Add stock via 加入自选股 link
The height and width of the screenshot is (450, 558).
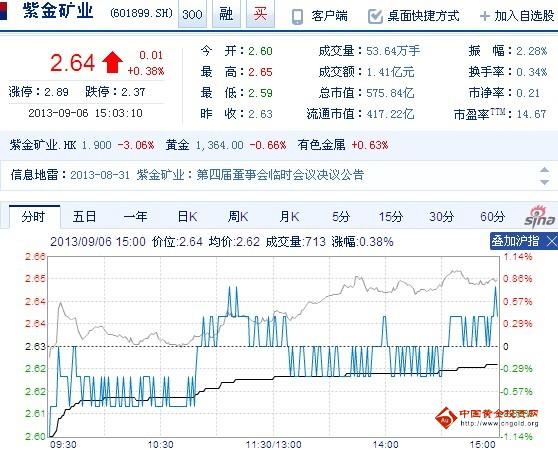[524, 16]
